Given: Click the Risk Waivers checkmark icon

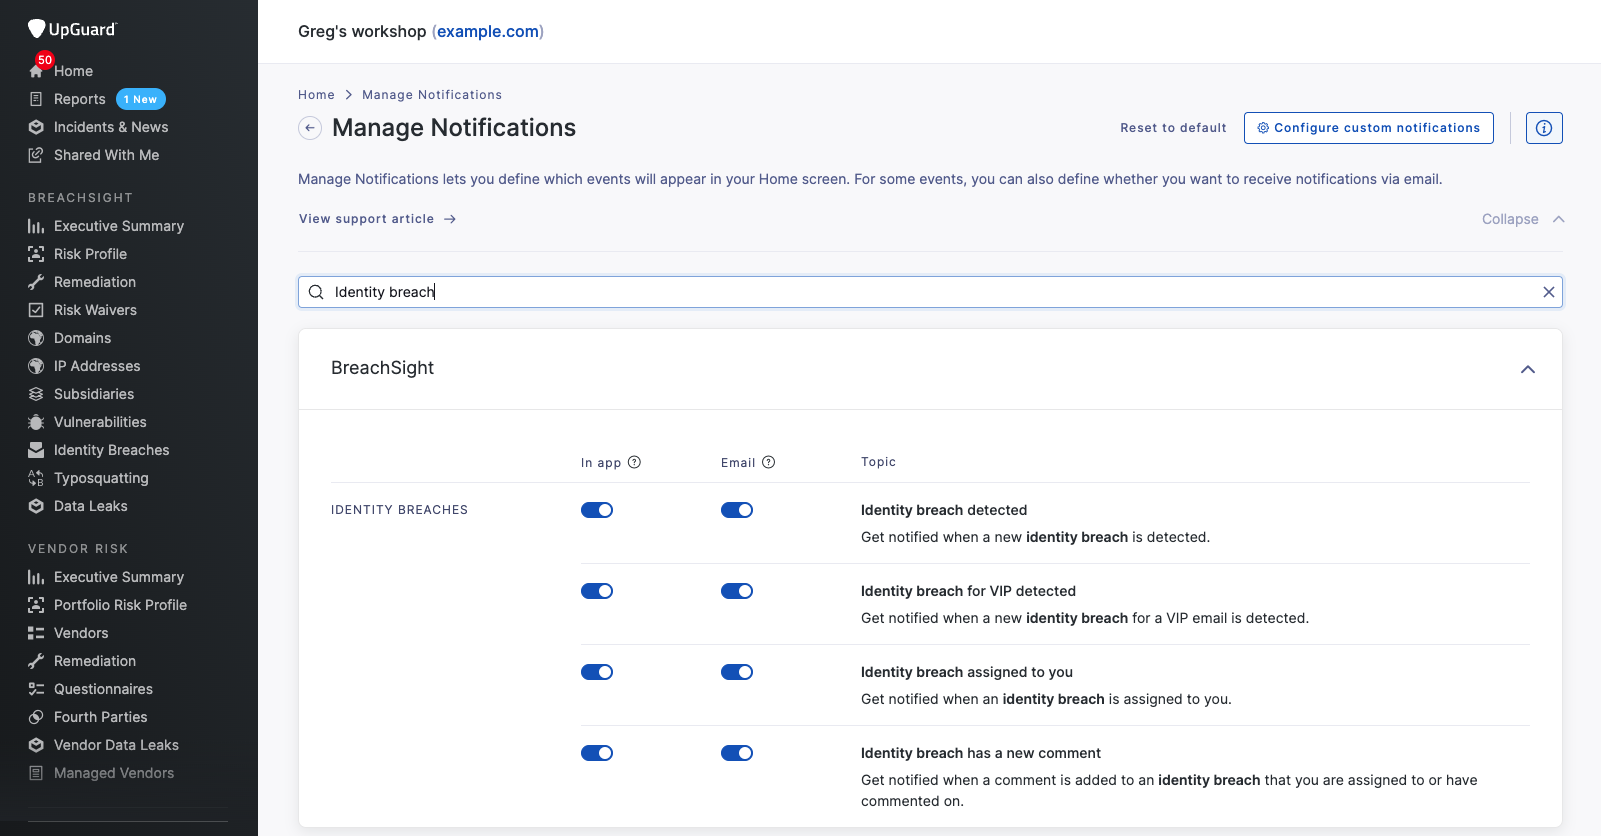Looking at the screenshot, I should (36, 310).
